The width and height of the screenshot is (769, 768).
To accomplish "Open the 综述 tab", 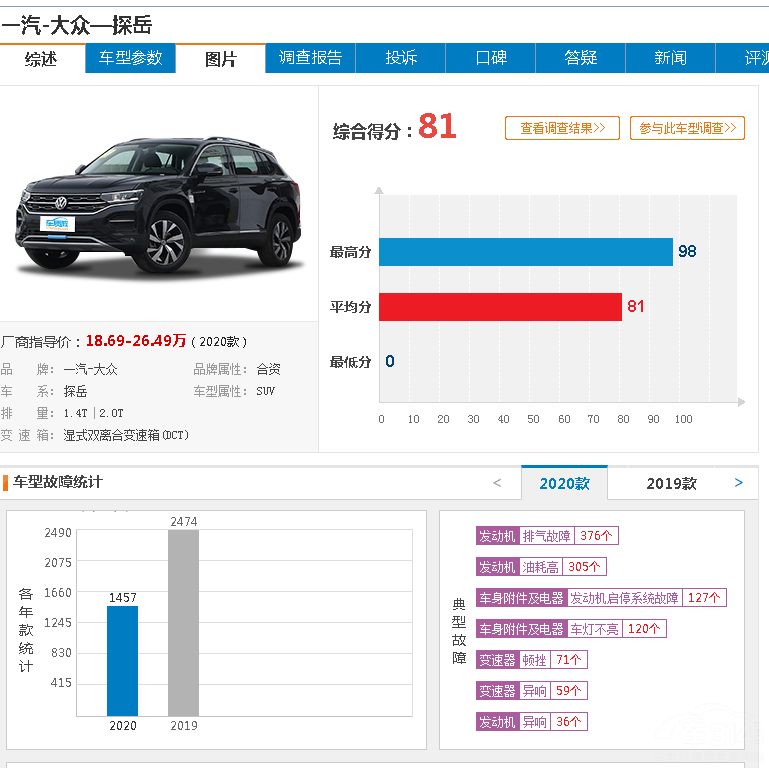I will click(x=41, y=58).
